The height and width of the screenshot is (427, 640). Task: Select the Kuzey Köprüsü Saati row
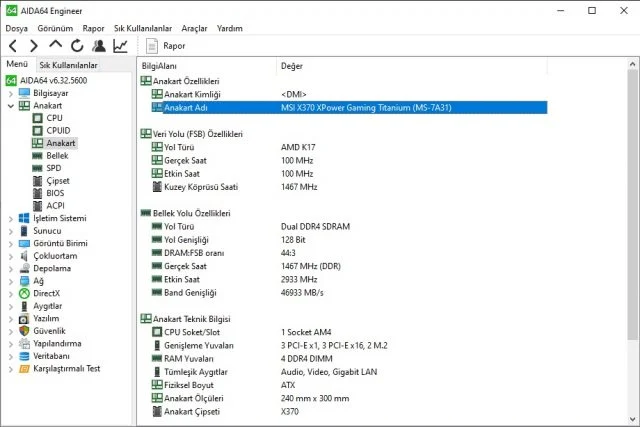349,187
